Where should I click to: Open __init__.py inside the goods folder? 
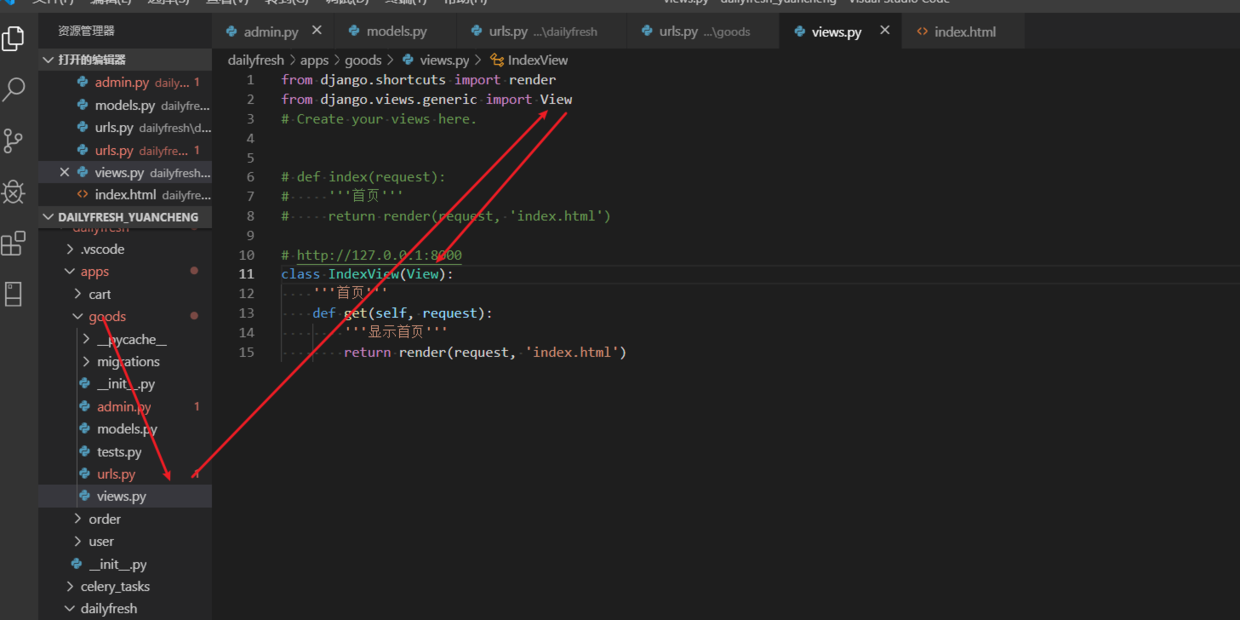[125, 384]
